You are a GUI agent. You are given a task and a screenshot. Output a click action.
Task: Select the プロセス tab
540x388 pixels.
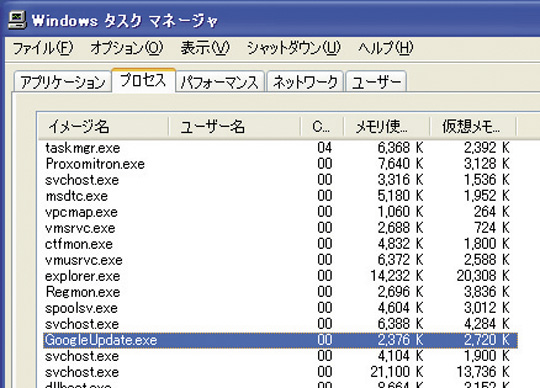(x=143, y=80)
